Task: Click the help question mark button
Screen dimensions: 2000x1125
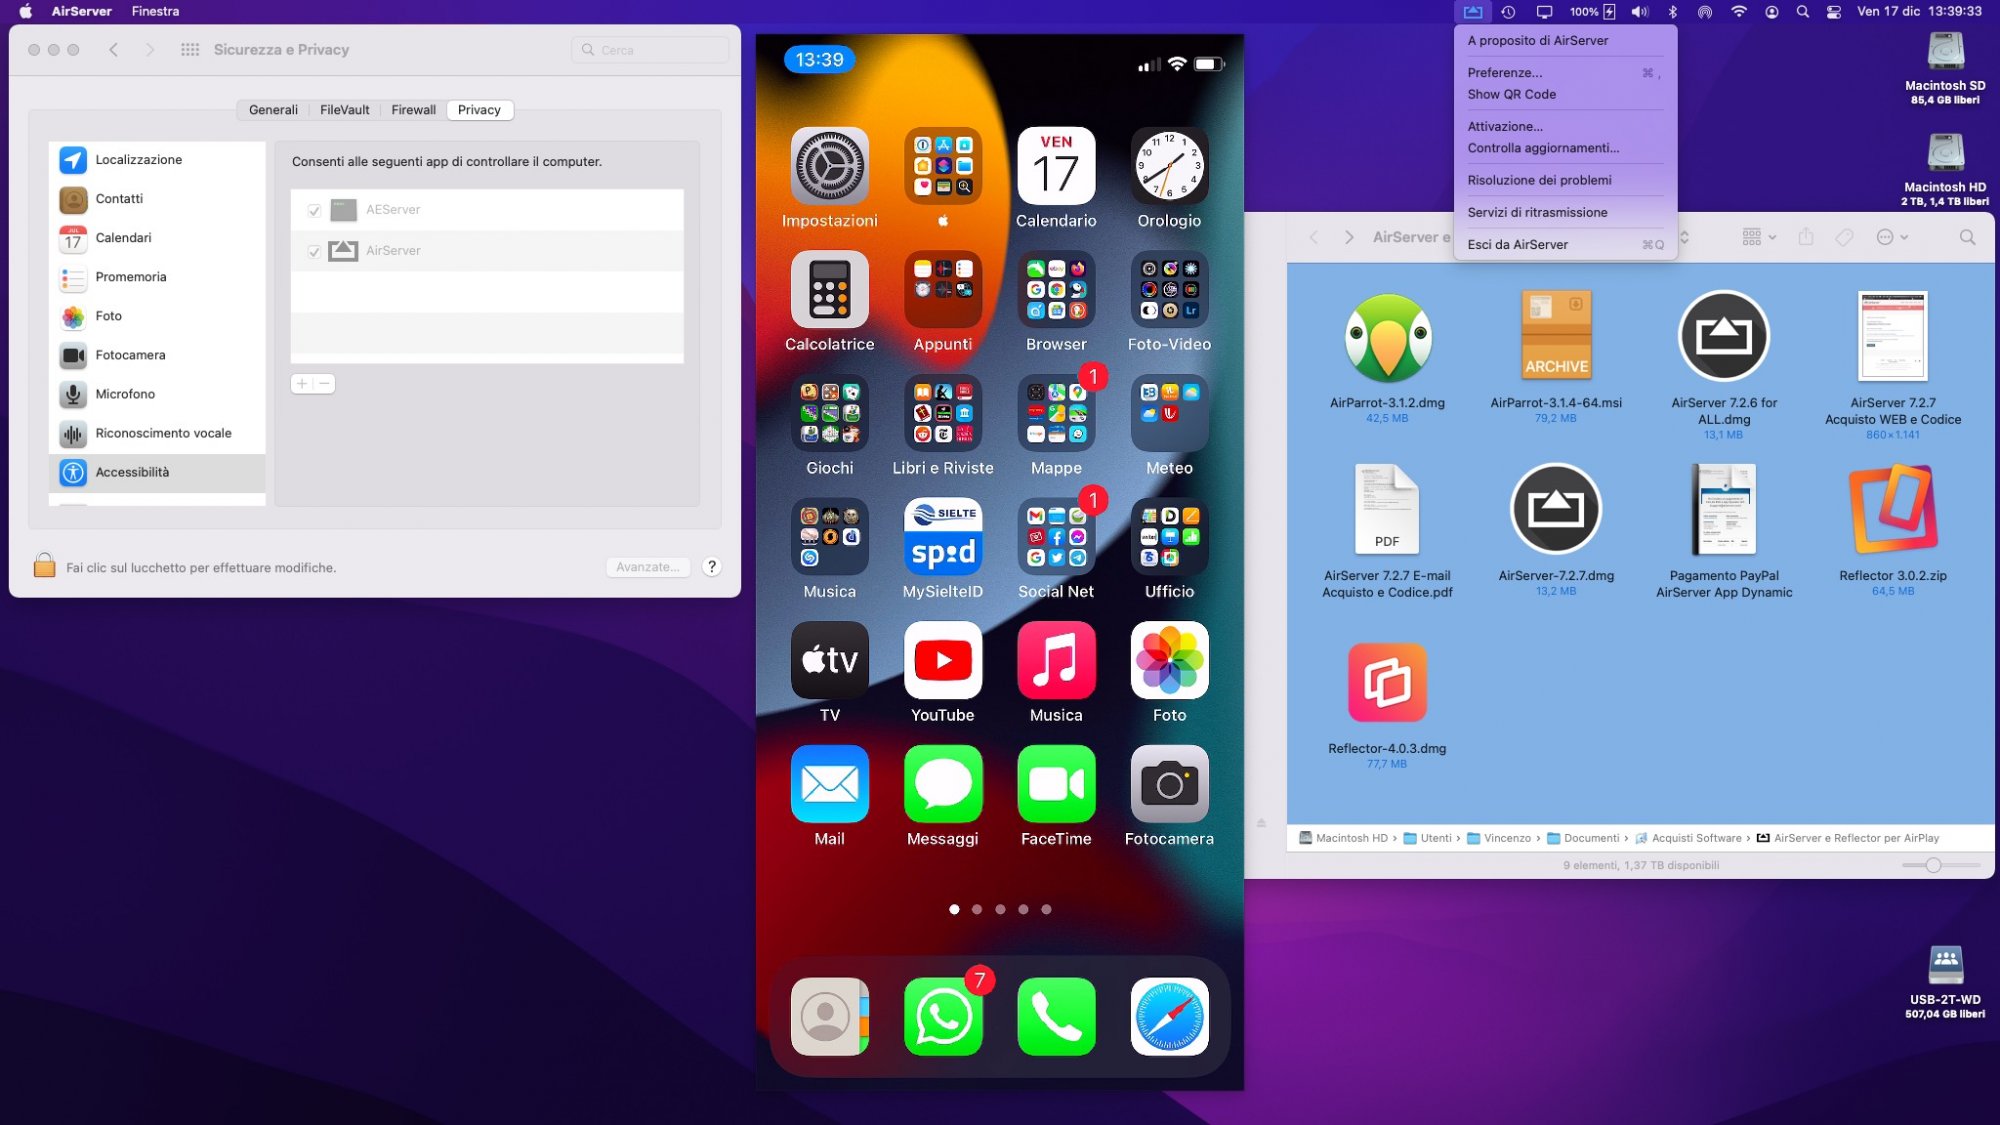Action: (712, 567)
